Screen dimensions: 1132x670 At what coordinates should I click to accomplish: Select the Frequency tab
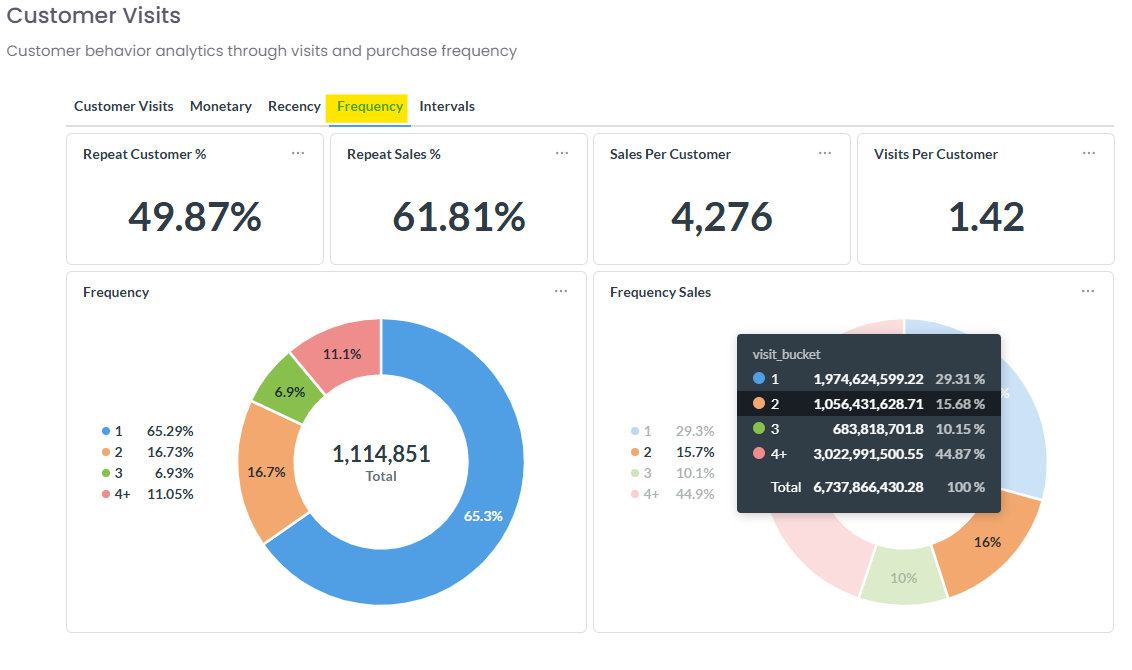(370, 107)
